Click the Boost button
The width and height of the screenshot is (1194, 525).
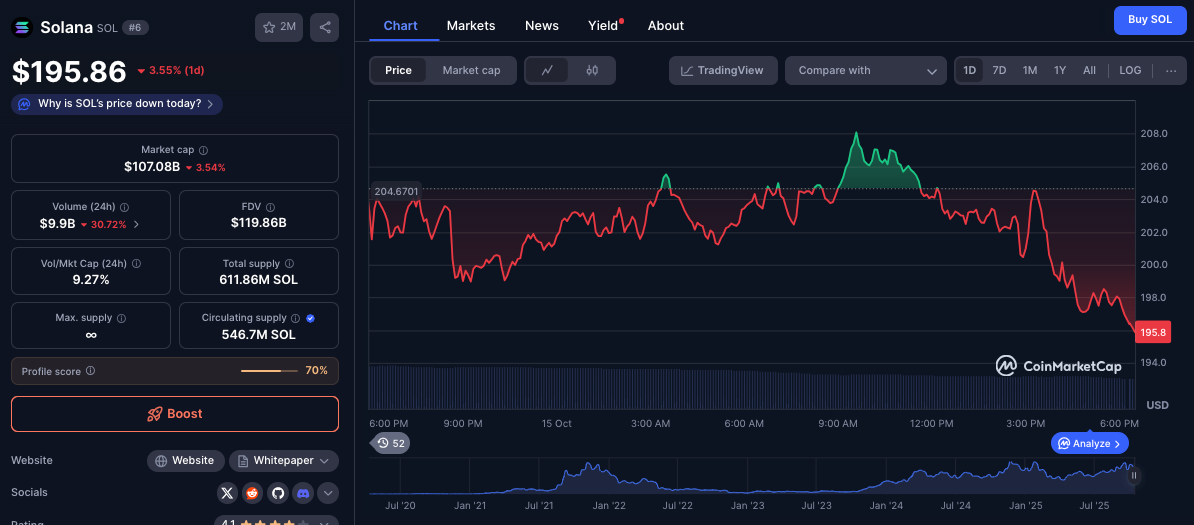coord(175,413)
